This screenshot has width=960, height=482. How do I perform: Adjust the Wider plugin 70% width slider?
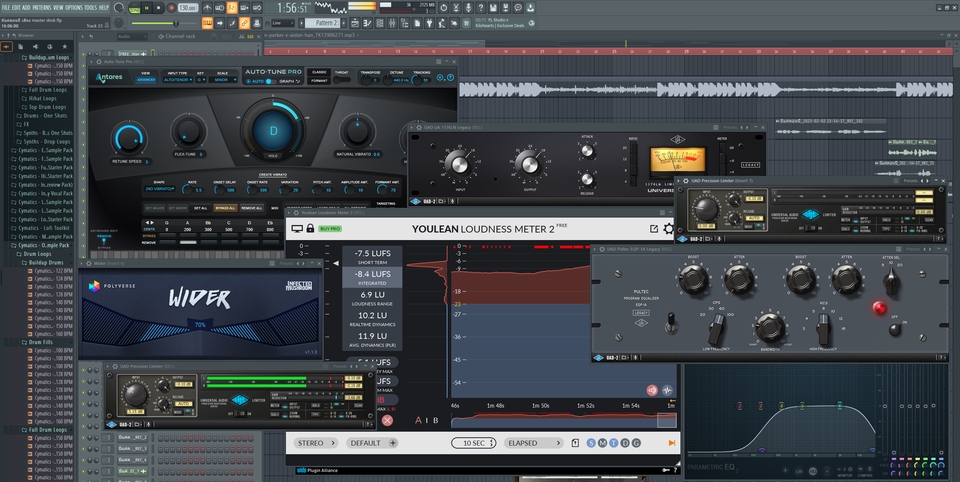[x=200, y=325]
